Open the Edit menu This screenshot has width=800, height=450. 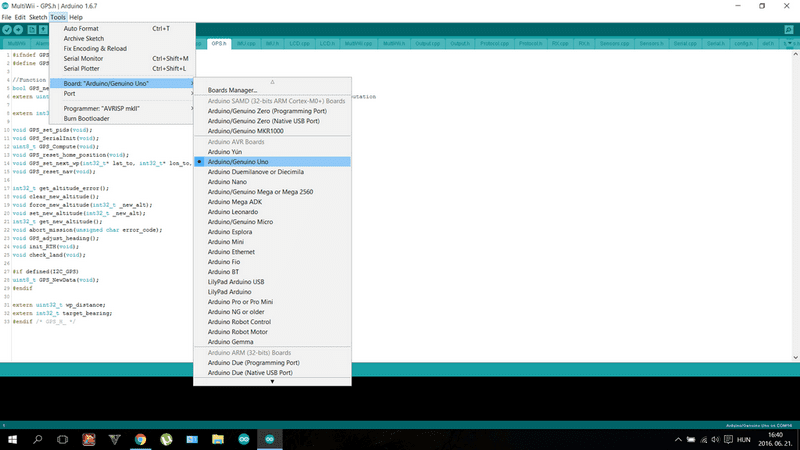point(20,17)
